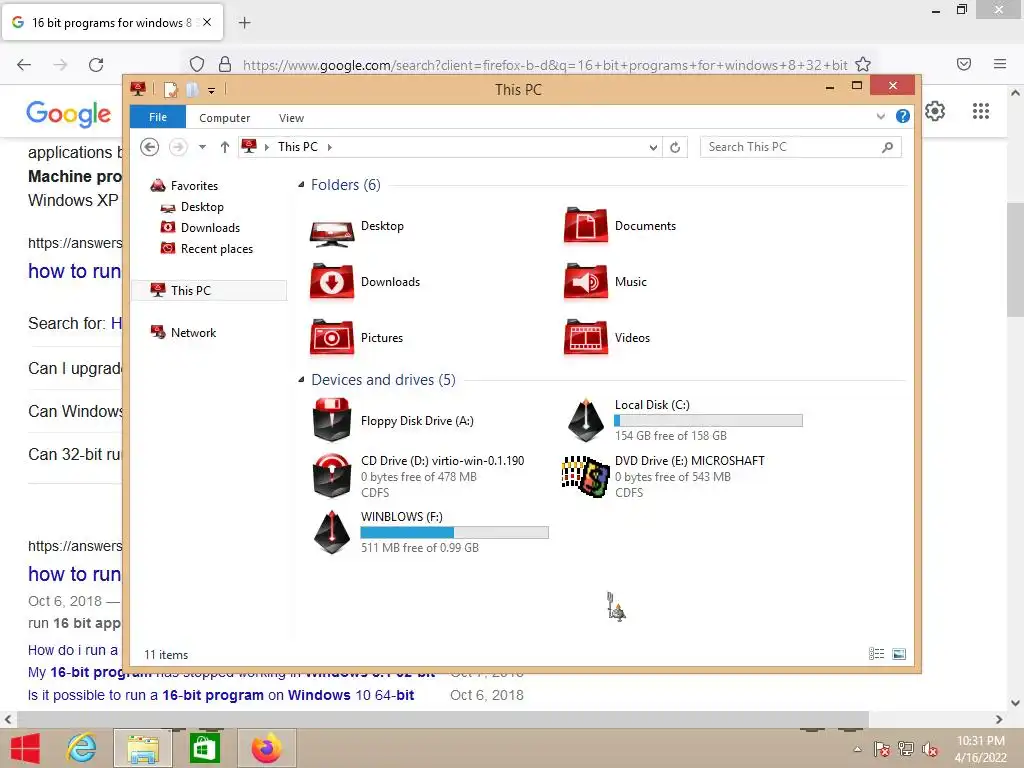
Task: Select CD Drive (D:) virtio-win icon
Action: point(332,476)
